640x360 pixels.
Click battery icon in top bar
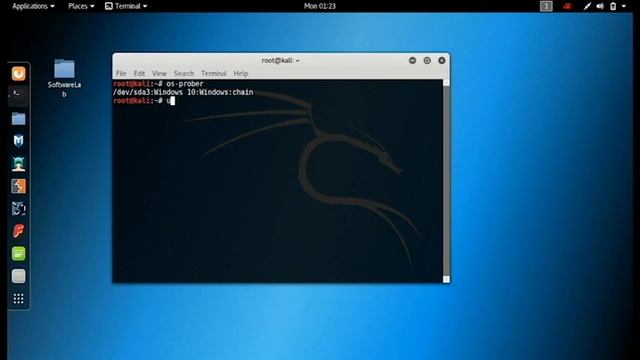point(613,6)
